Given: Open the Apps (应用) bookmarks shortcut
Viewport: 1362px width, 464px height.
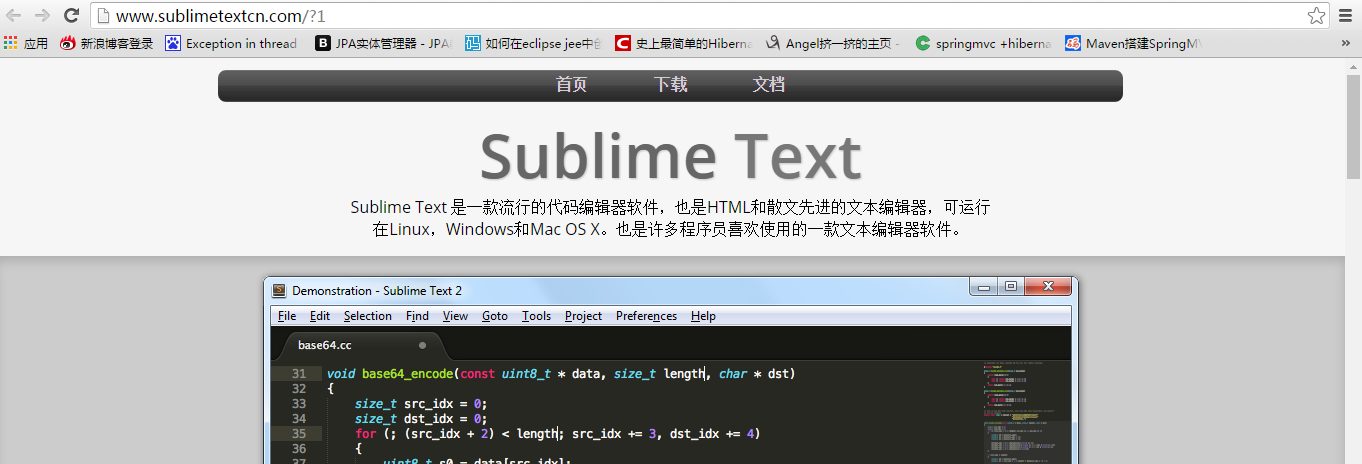Looking at the screenshot, I should coord(26,43).
